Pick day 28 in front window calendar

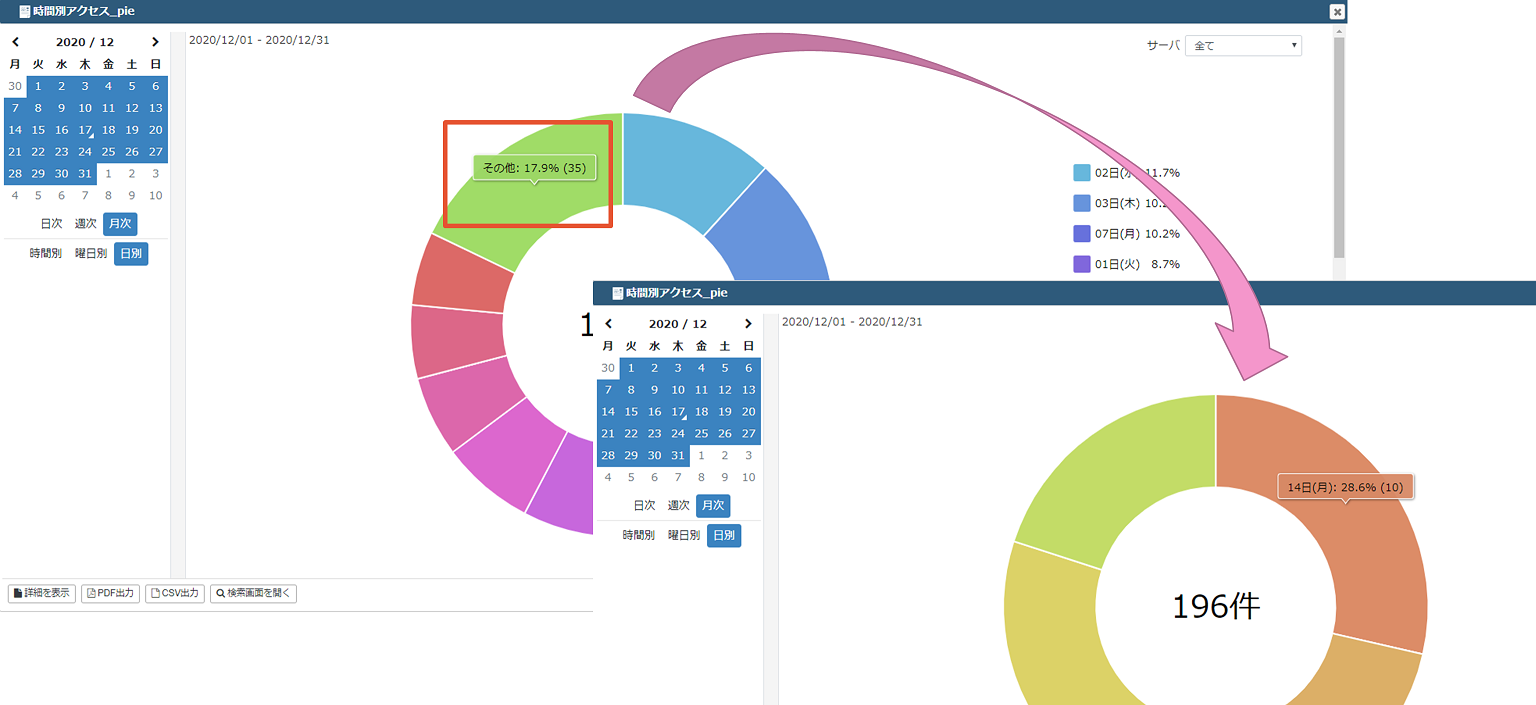point(608,456)
